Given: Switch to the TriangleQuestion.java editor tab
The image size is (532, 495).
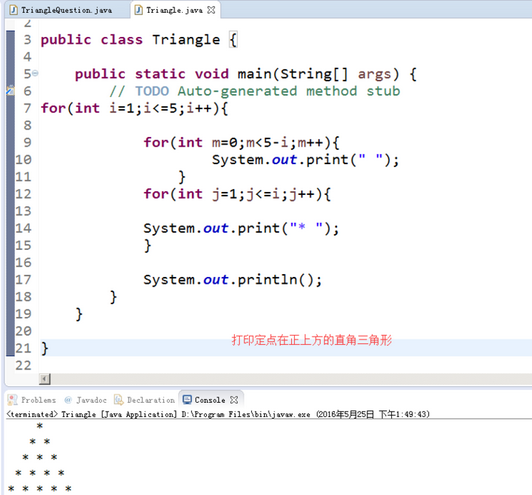Looking at the screenshot, I should (x=66, y=10).
